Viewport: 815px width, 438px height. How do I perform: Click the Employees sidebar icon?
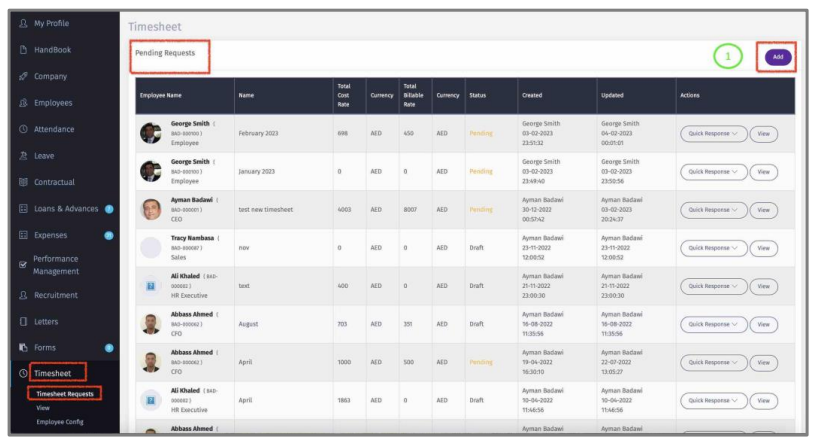(x=22, y=102)
